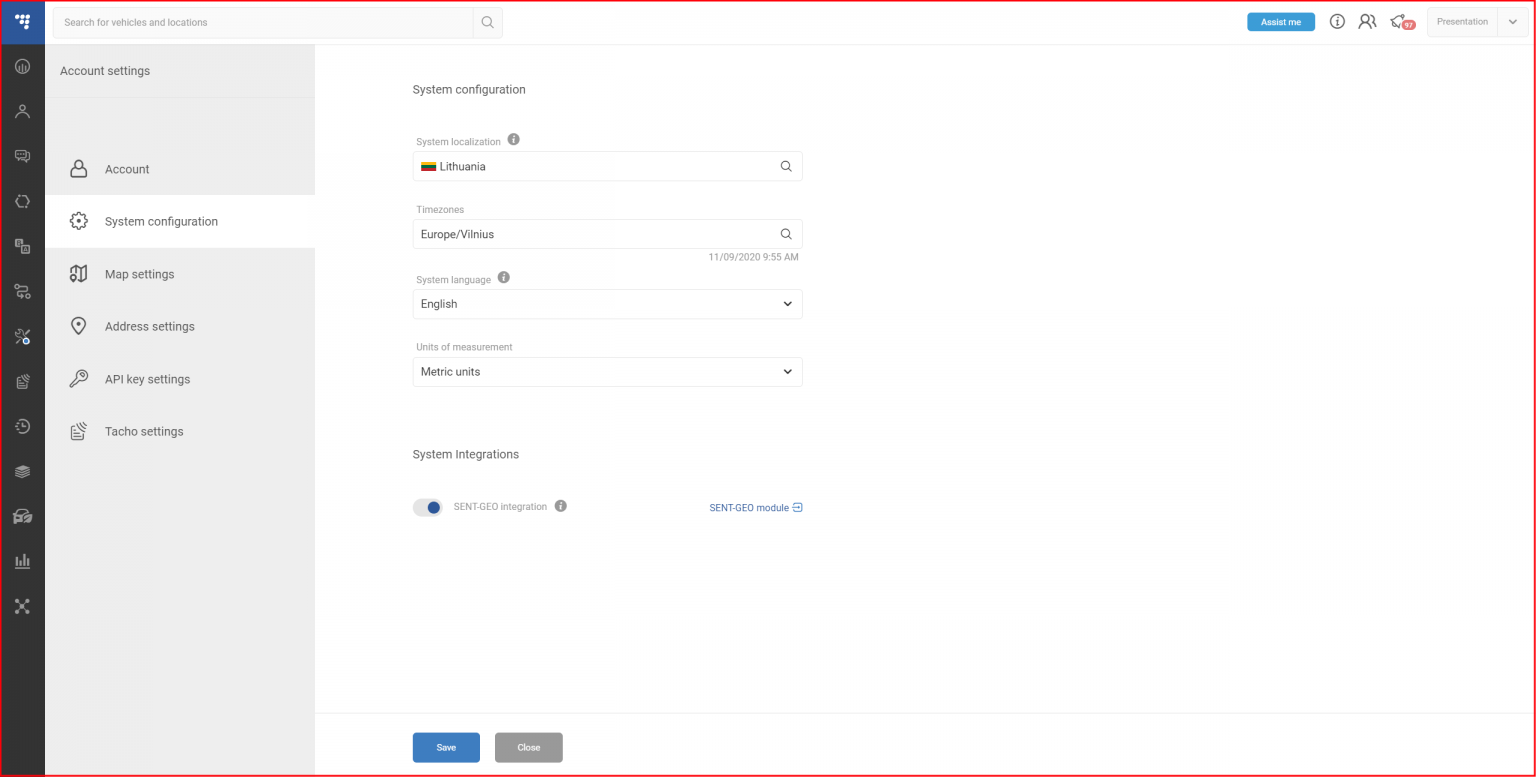The image size is (1536, 777).
Task: Click the notifications bell icon showing 97 alerts
Action: [x=1400, y=21]
